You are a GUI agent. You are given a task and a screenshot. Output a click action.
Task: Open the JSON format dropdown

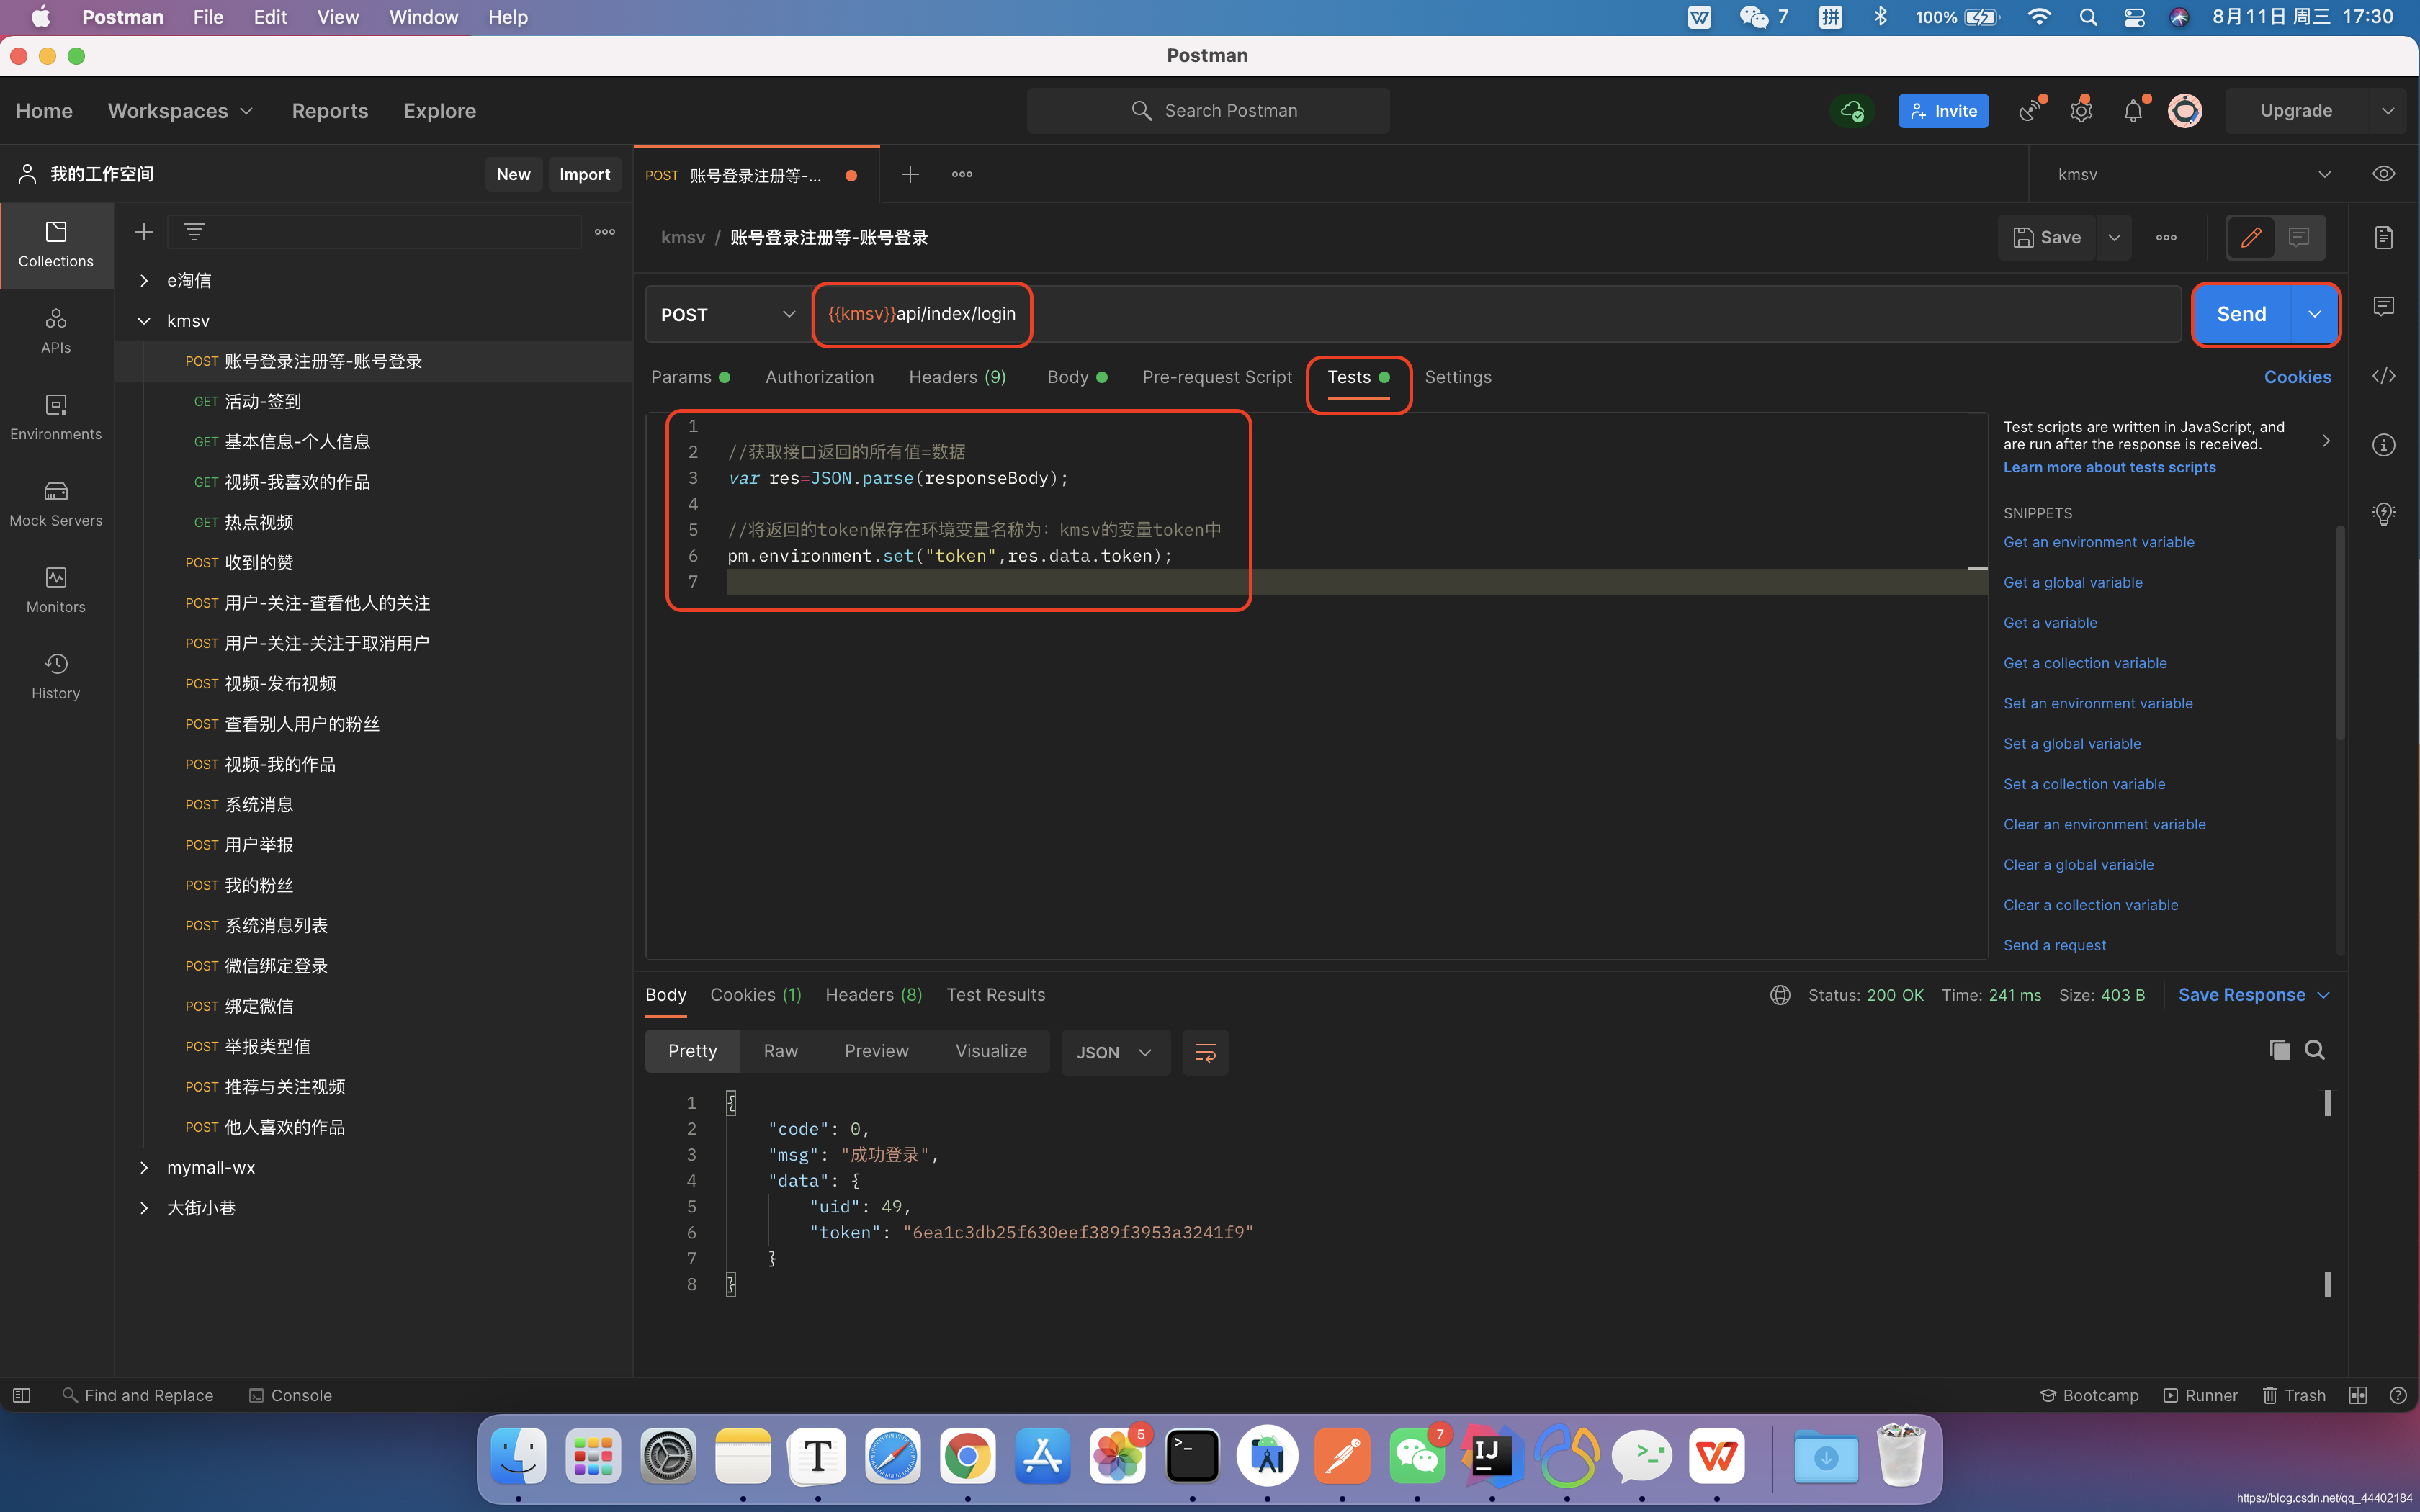[x=1115, y=1052]
